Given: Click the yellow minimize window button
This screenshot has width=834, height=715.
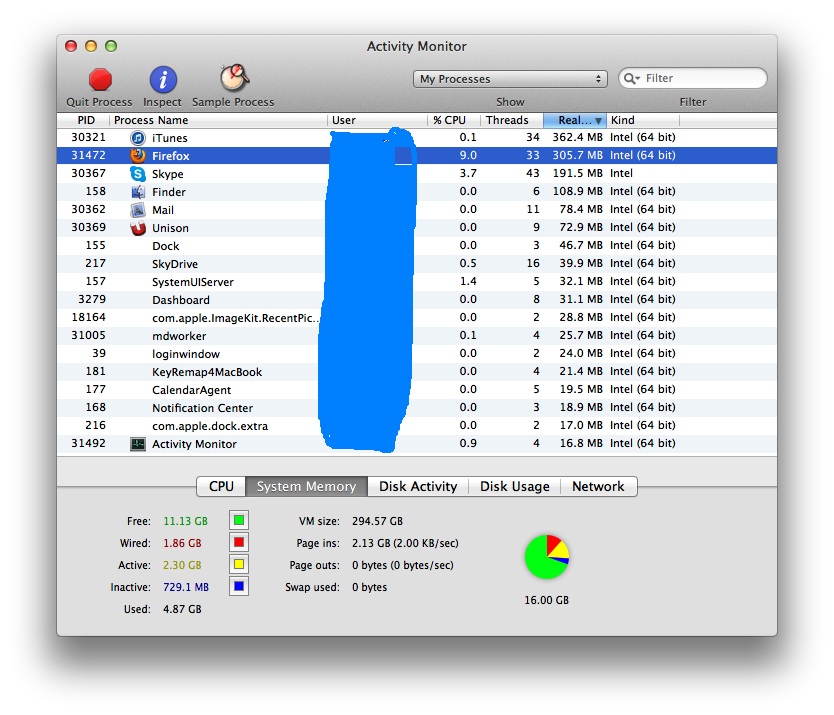Looking at the screenshot, I should [x=91, y=46].
